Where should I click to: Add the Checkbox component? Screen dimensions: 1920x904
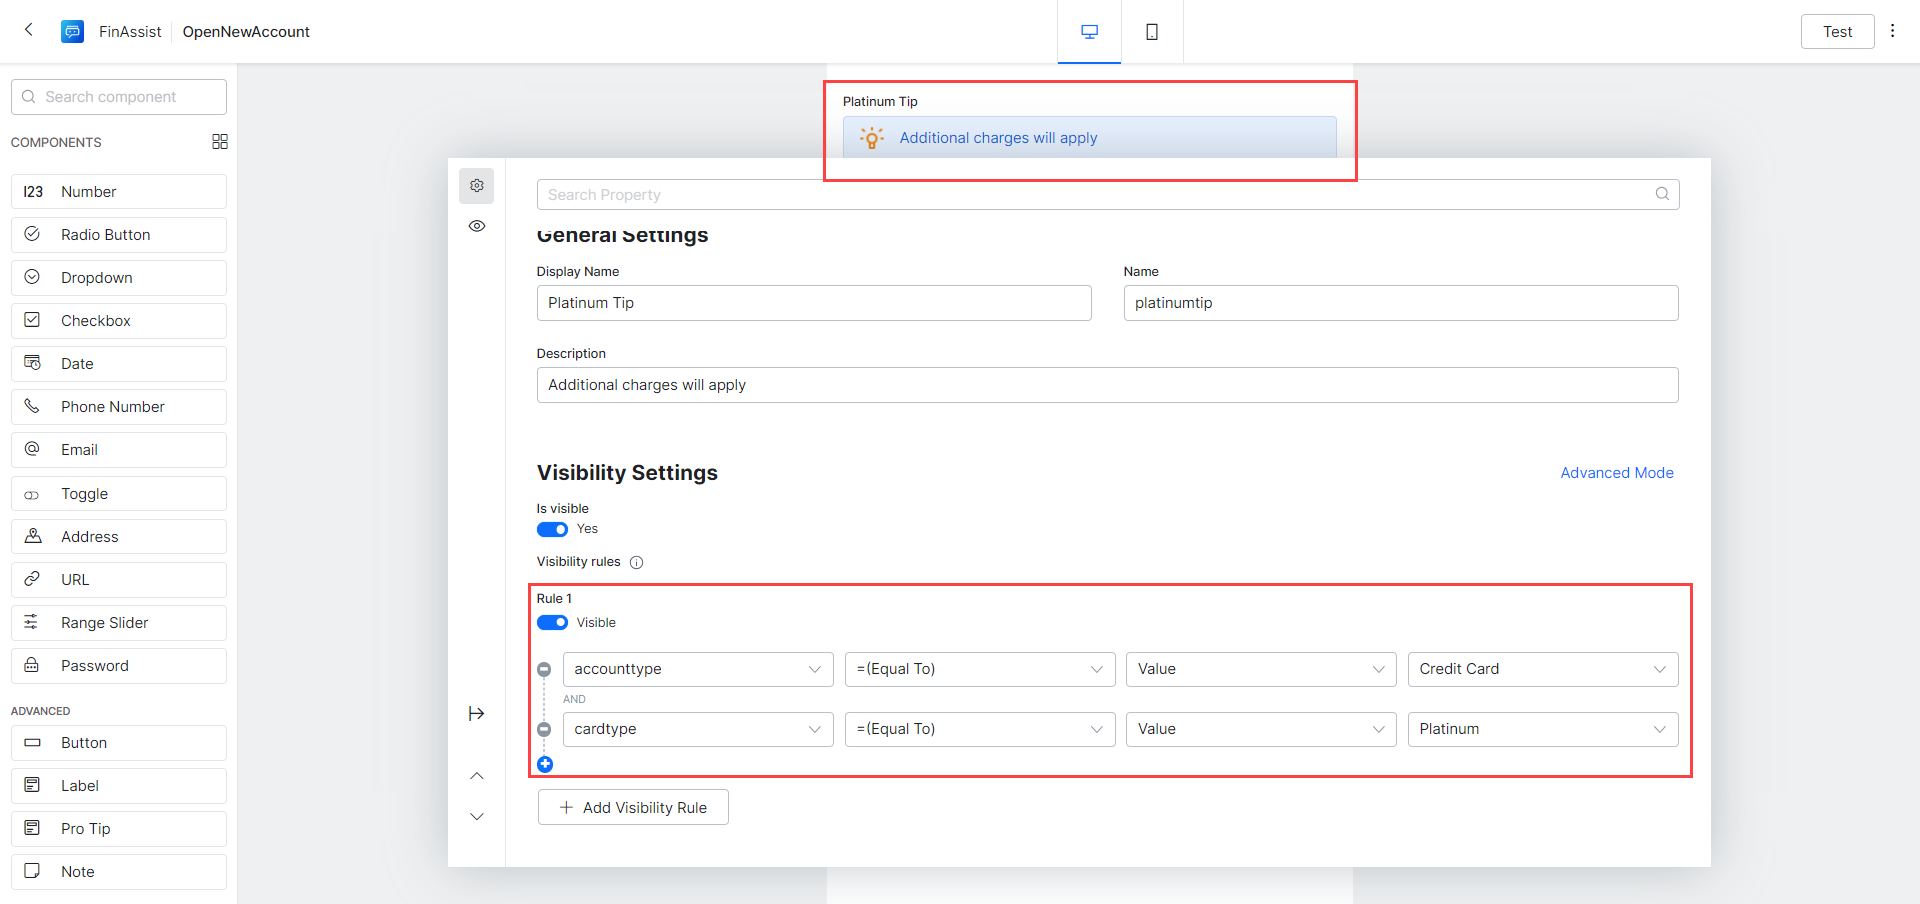click(119, 321)
